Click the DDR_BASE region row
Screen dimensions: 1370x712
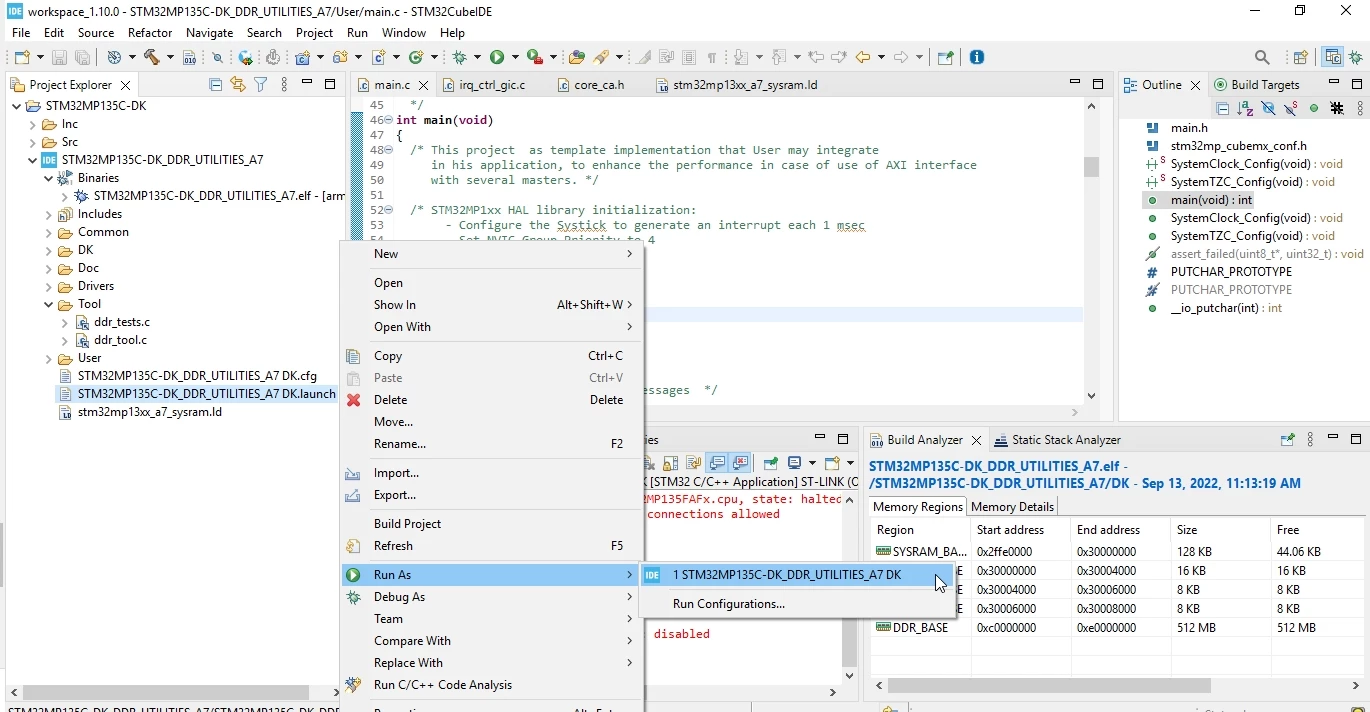[x=1117, y=628]
